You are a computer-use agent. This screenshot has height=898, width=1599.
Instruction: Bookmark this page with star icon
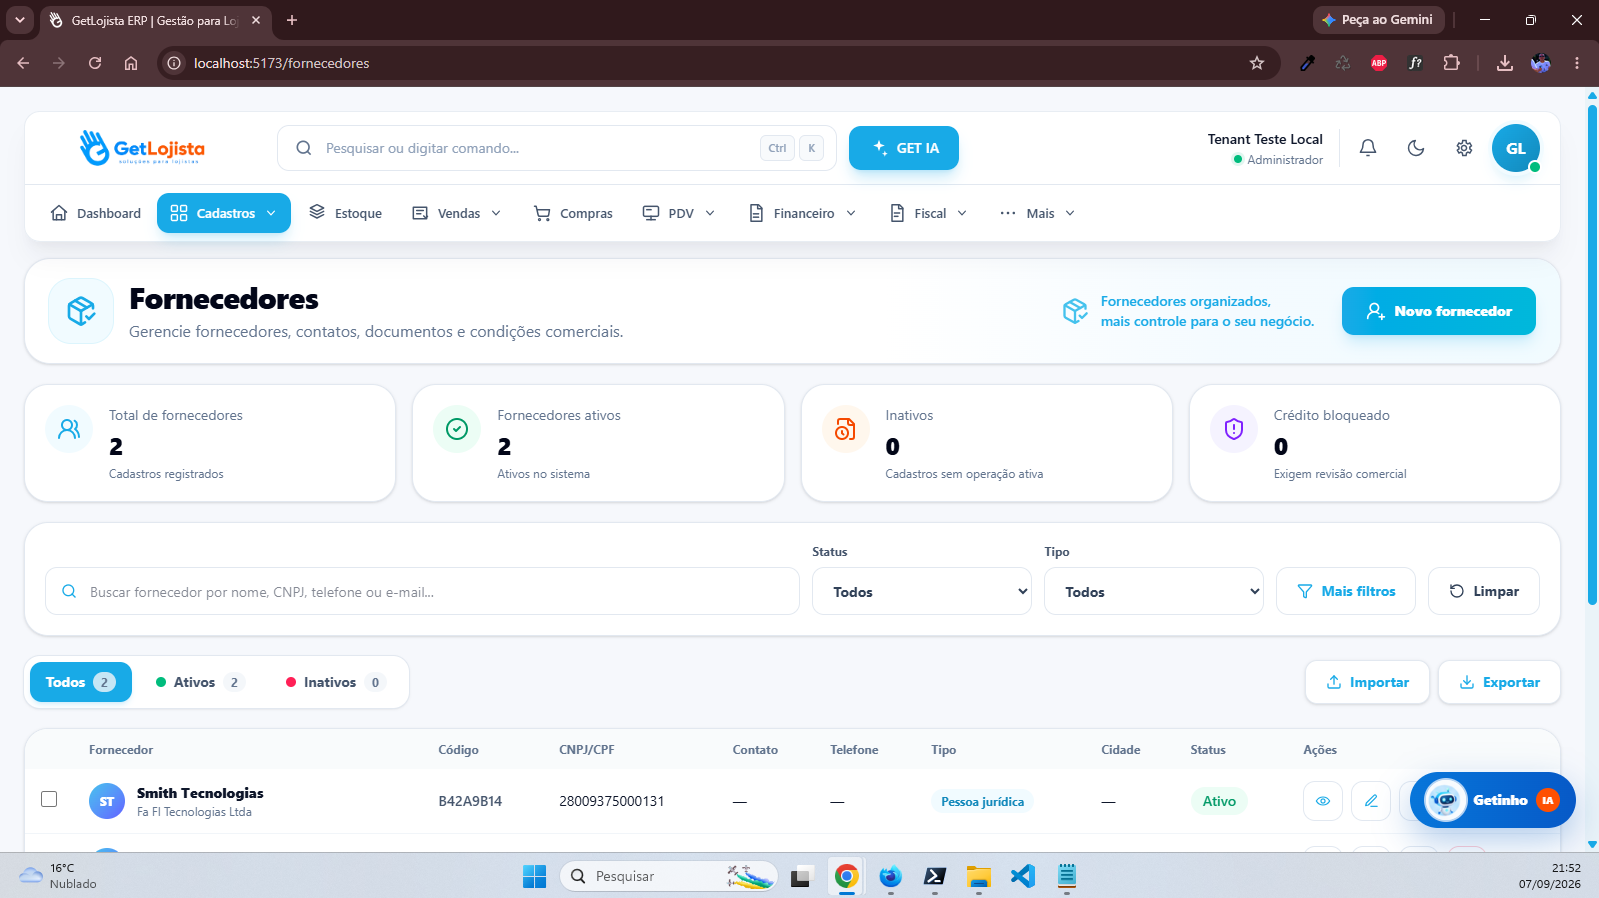[x=1257, y=63]
